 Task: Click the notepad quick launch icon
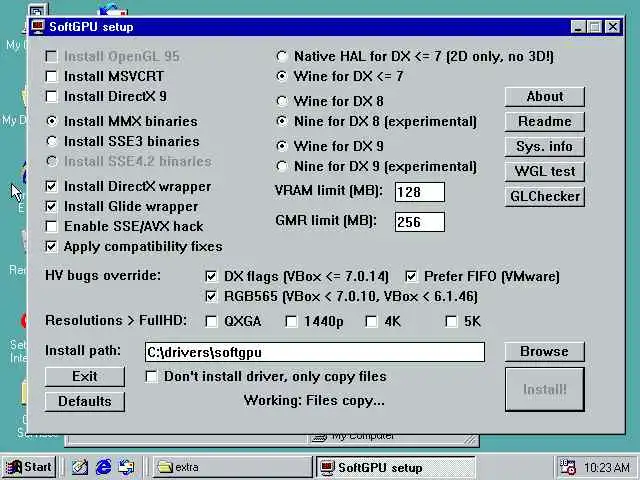(80, 467)
